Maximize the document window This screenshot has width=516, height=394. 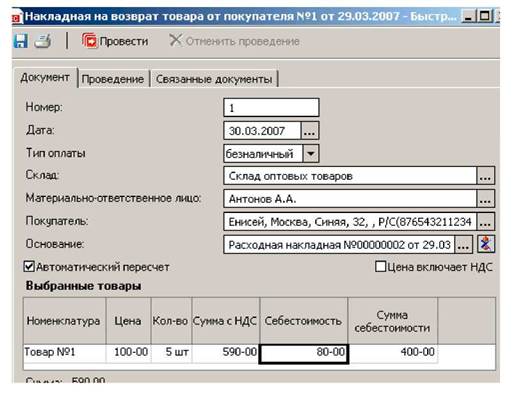click(x=485, y=16)
